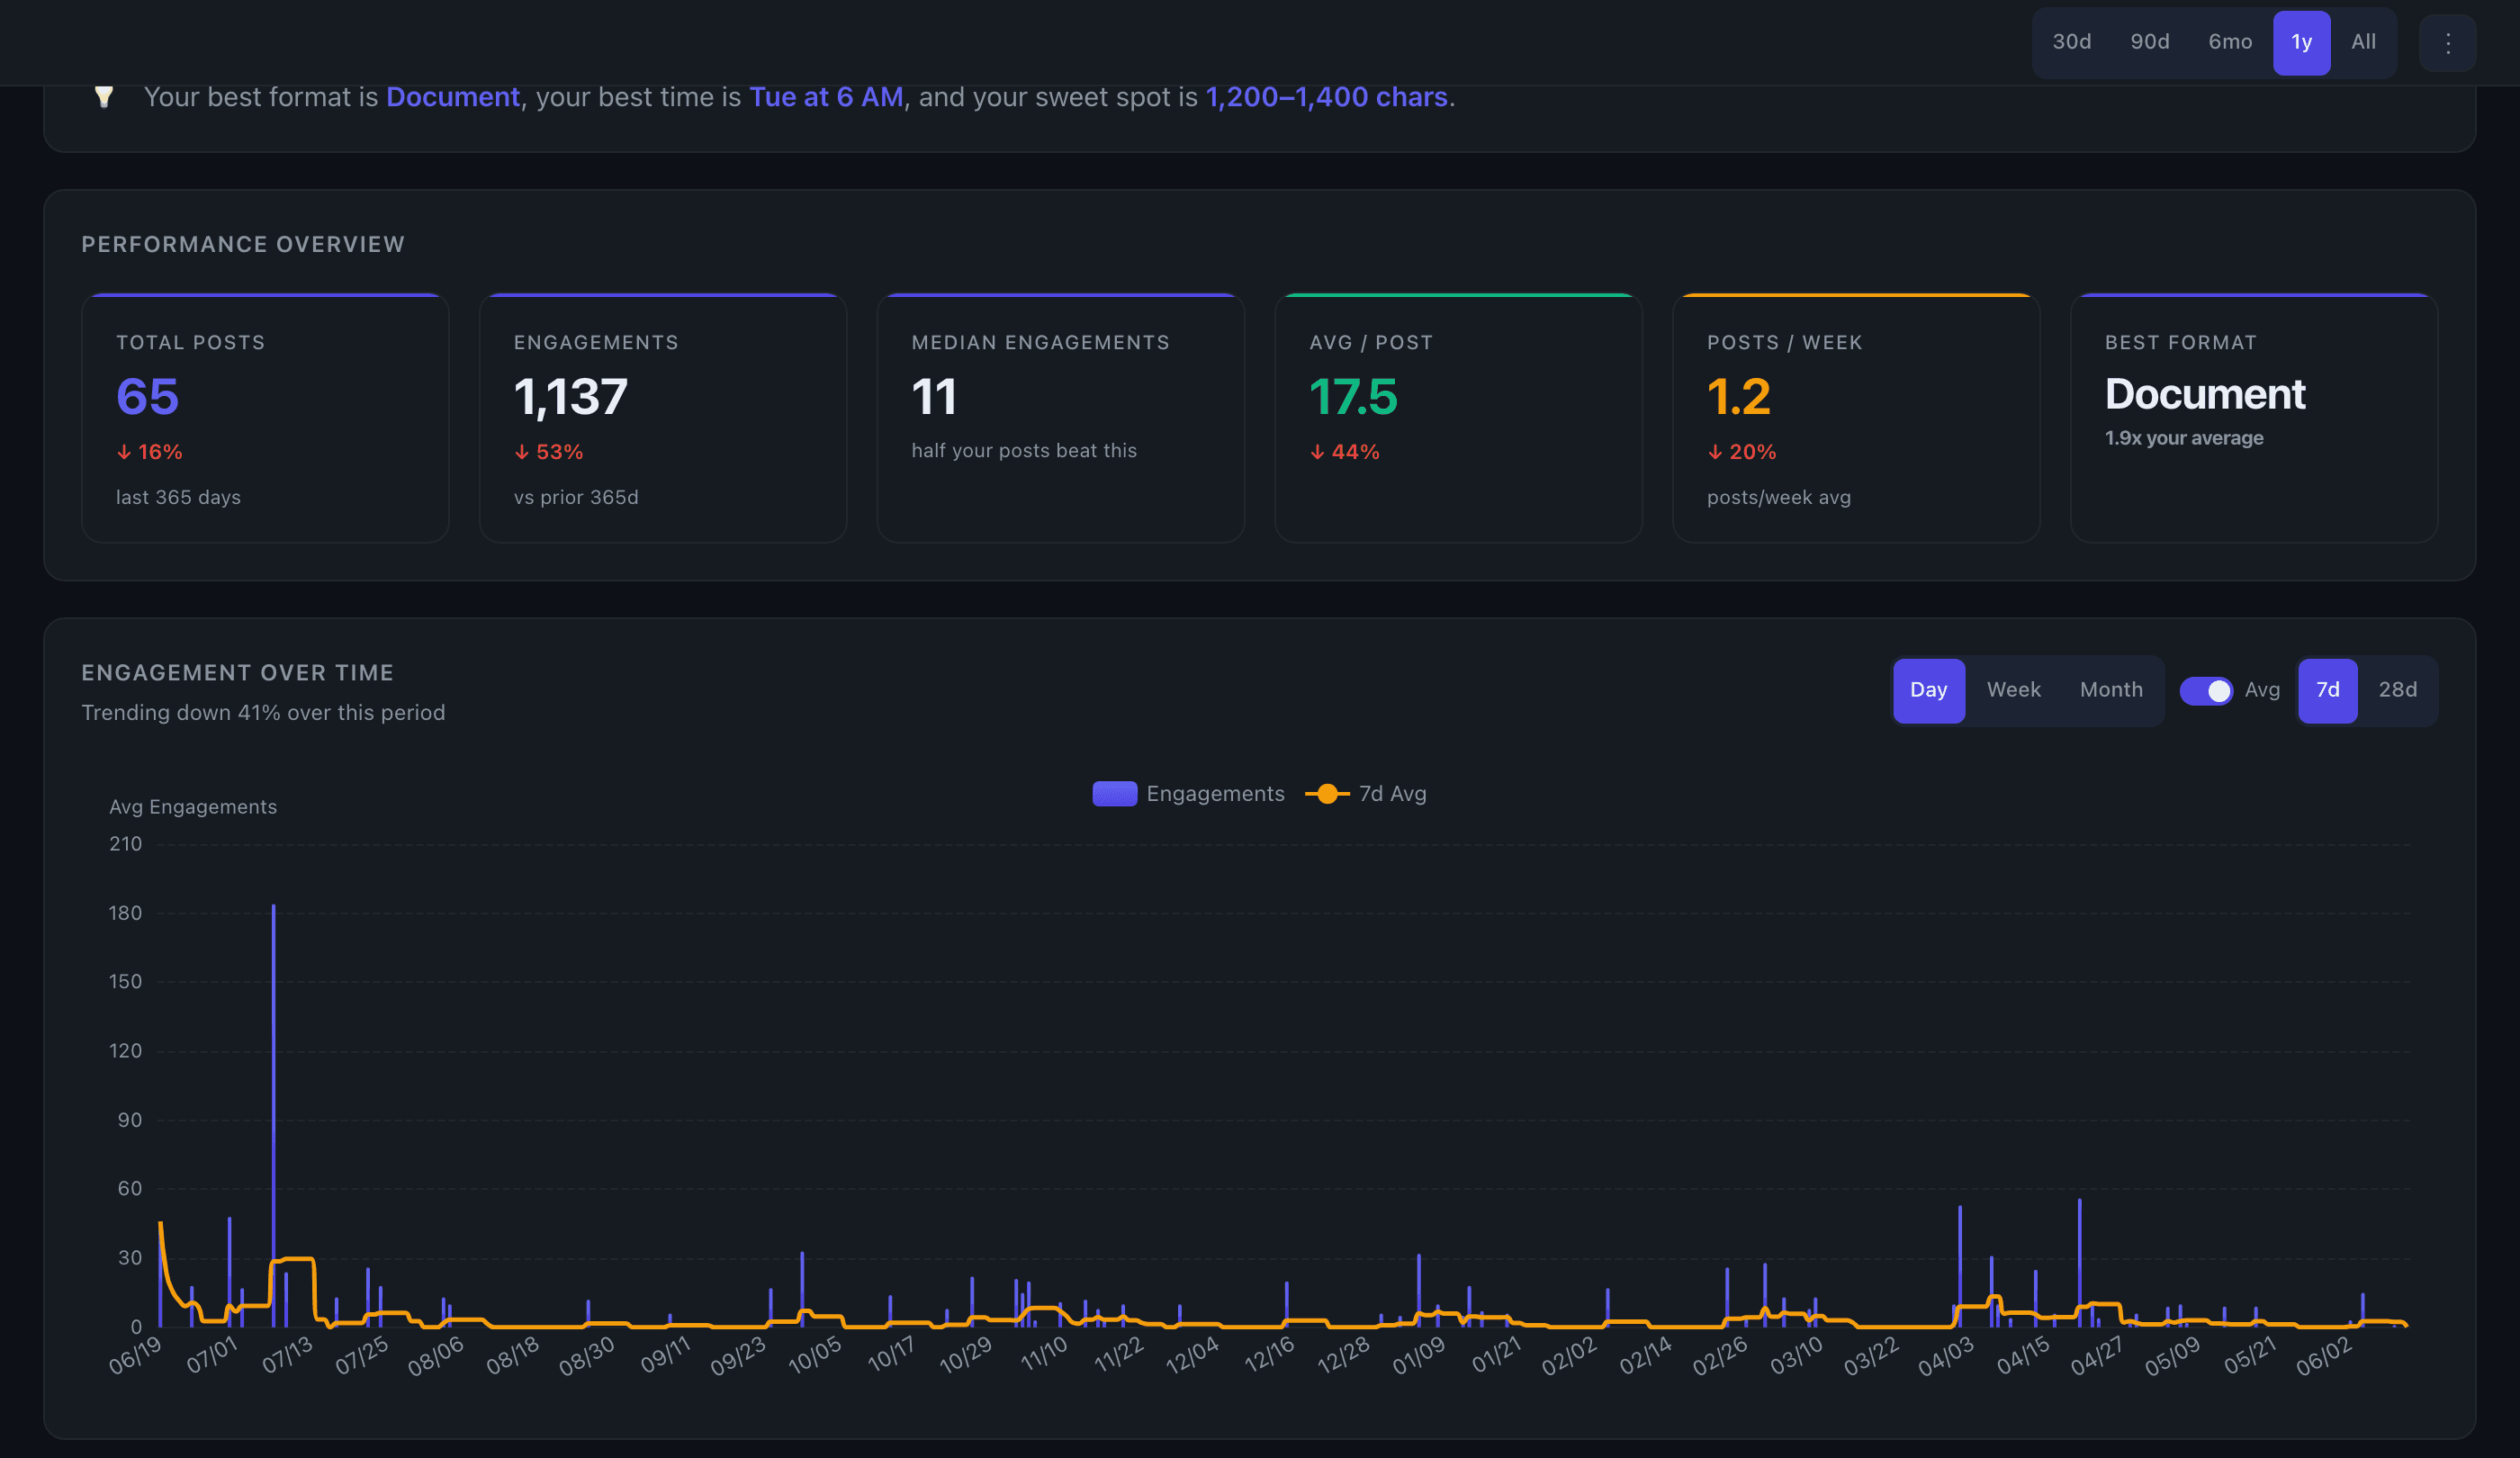Toggle the Avg line switch

pos(2205,691)
